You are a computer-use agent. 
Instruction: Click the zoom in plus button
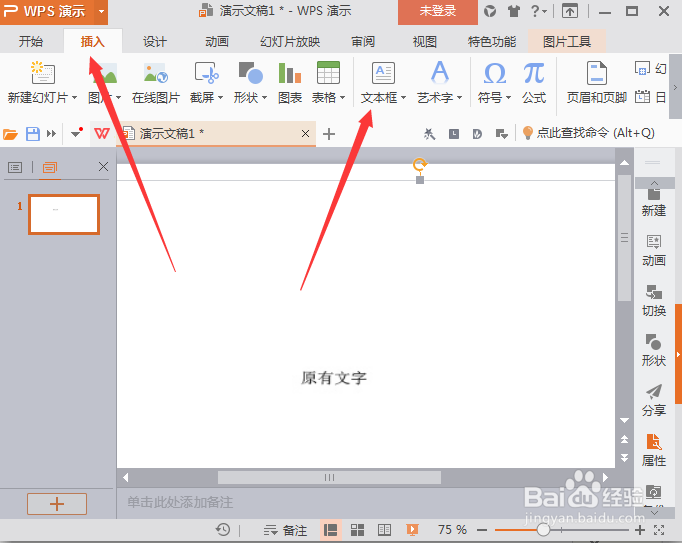coord(639,530)
